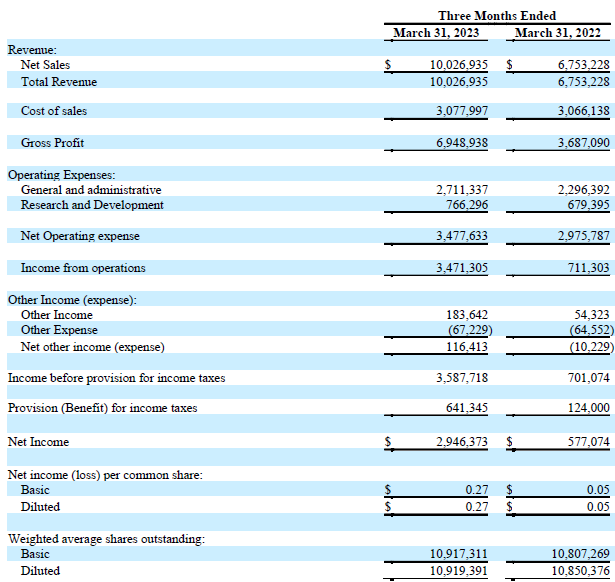Click 'Provision (Benefit) for income taxes'

pyautogui.click(x=102, y=408)
